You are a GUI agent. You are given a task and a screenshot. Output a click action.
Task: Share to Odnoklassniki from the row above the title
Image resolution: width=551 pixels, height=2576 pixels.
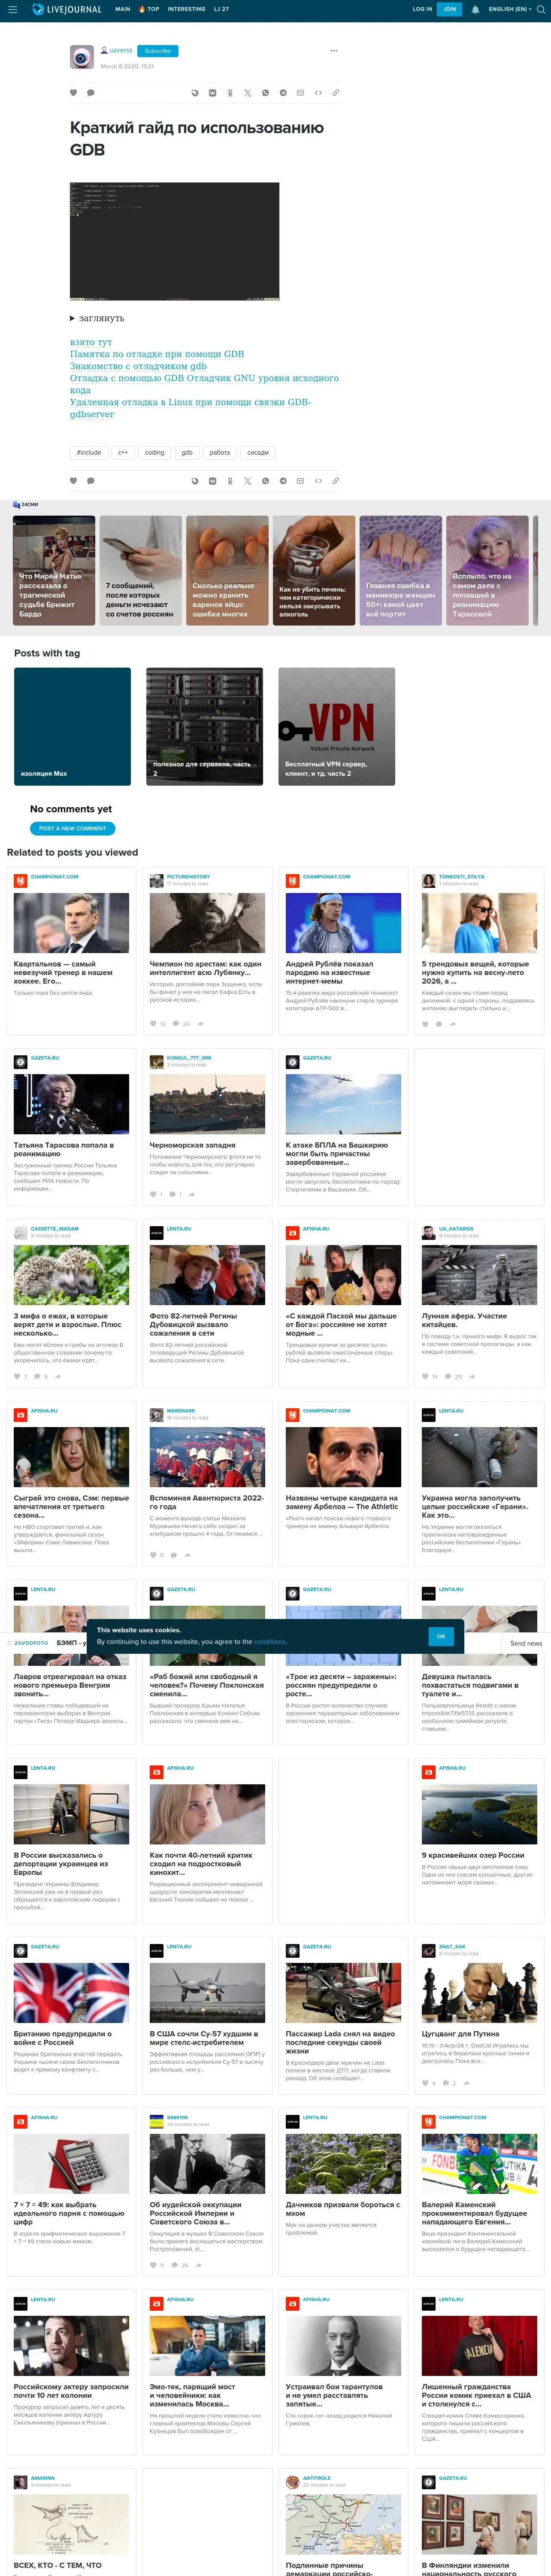[230, 93]
